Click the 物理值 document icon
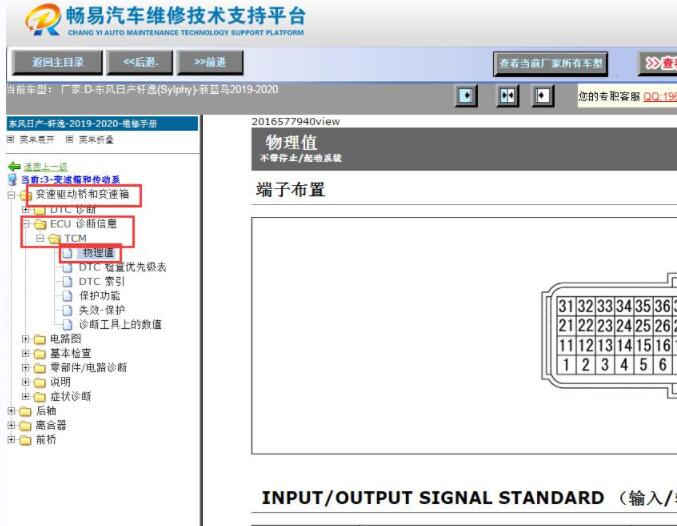 click(67, 253)
